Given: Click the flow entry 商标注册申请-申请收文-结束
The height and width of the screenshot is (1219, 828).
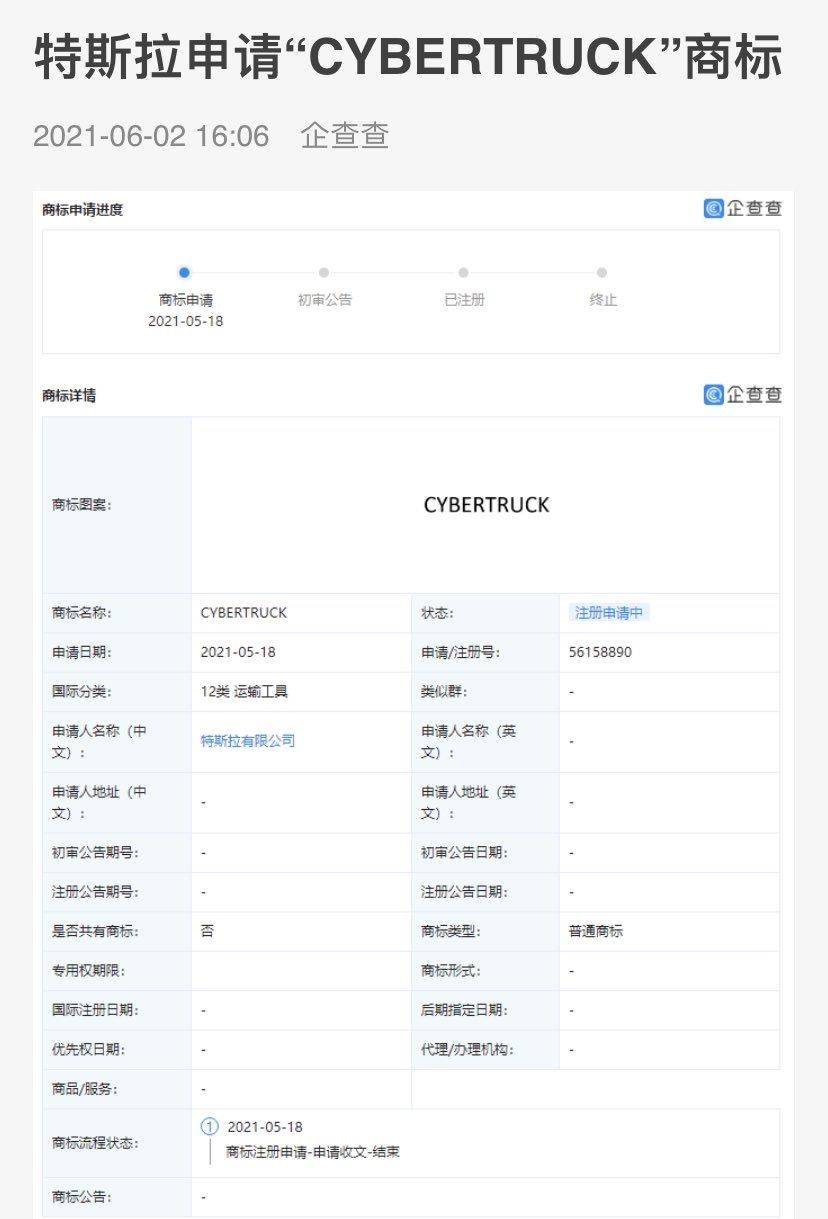Looking at the screenshot, I should [x=313, y=1152].
